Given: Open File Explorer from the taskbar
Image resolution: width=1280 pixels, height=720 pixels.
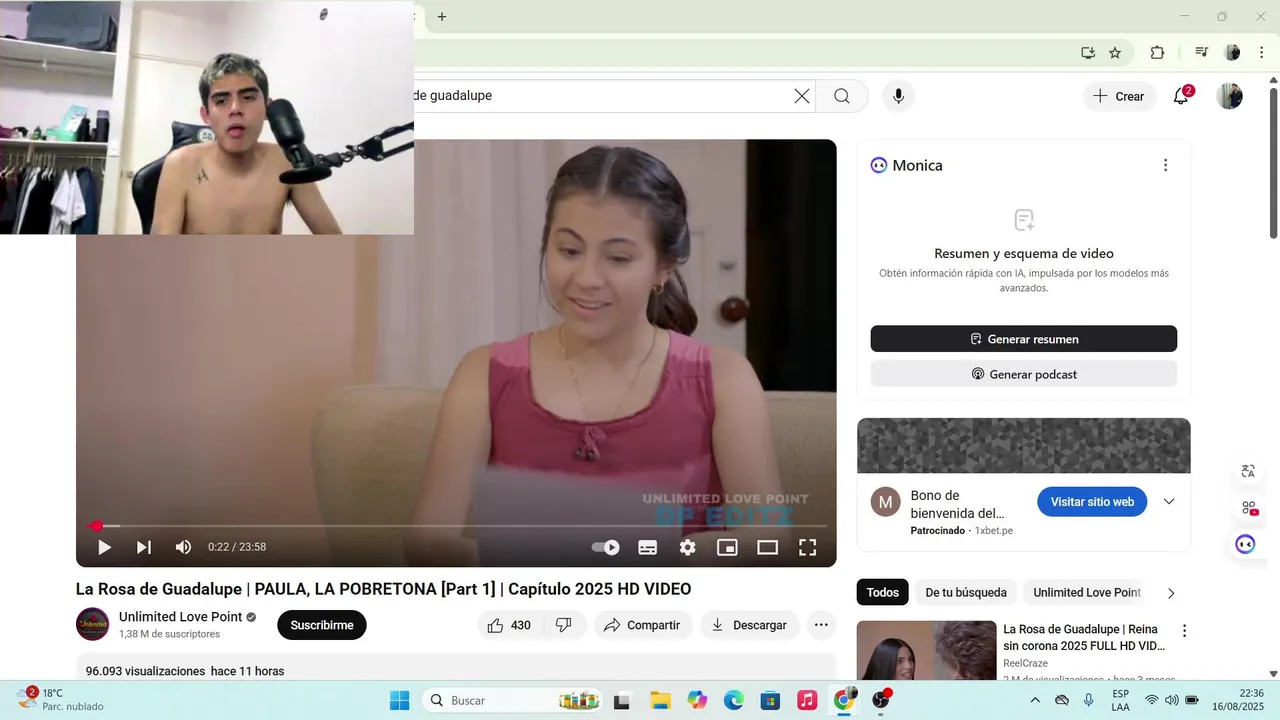Looking at the screenshot, I should pos(660,700).
